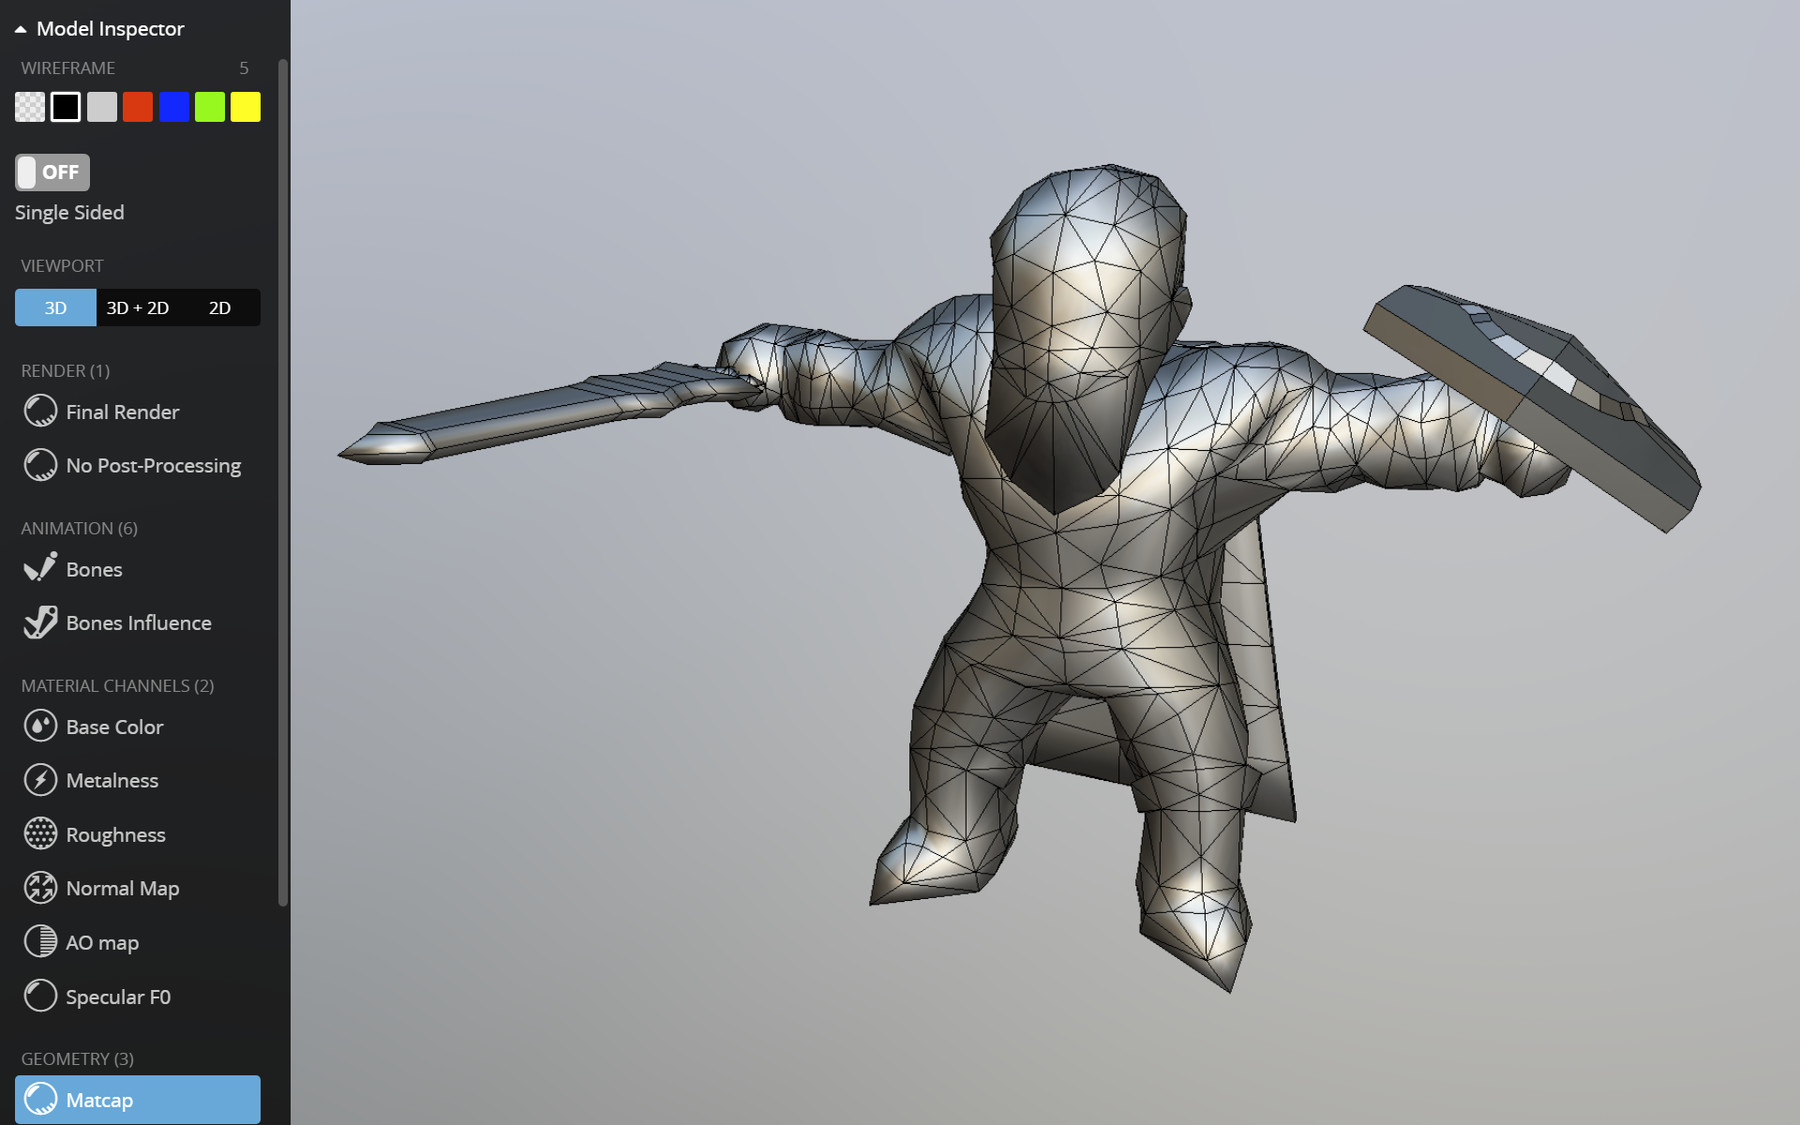Choose No Post-Processing render
The height and width of the screenshot is (1125, 1800).
153,465
